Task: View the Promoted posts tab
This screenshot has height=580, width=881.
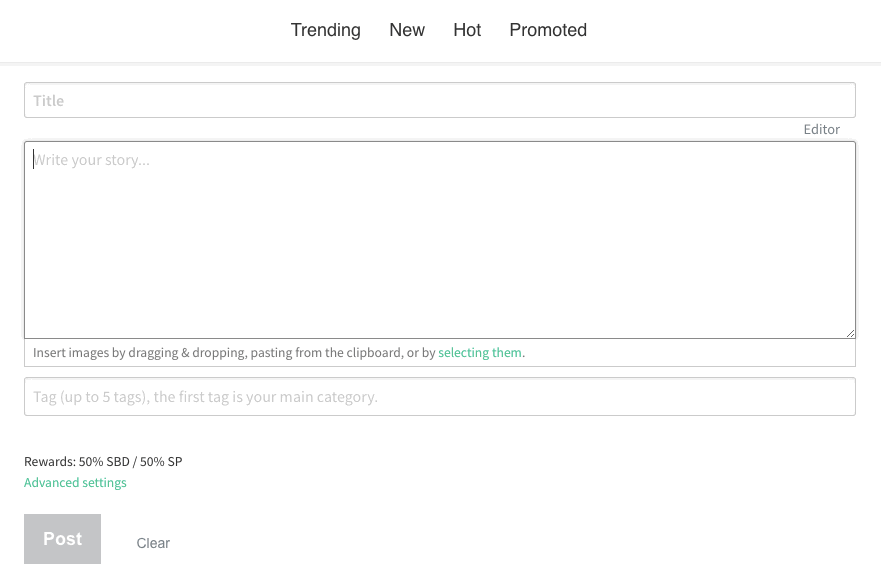Action: (548, 30)
